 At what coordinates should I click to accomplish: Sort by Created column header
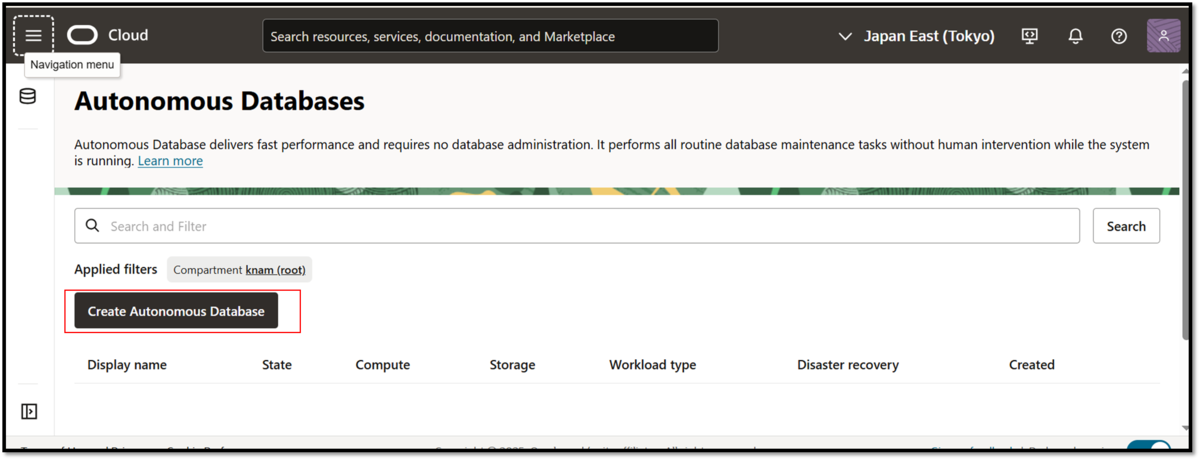point(1032,365)
